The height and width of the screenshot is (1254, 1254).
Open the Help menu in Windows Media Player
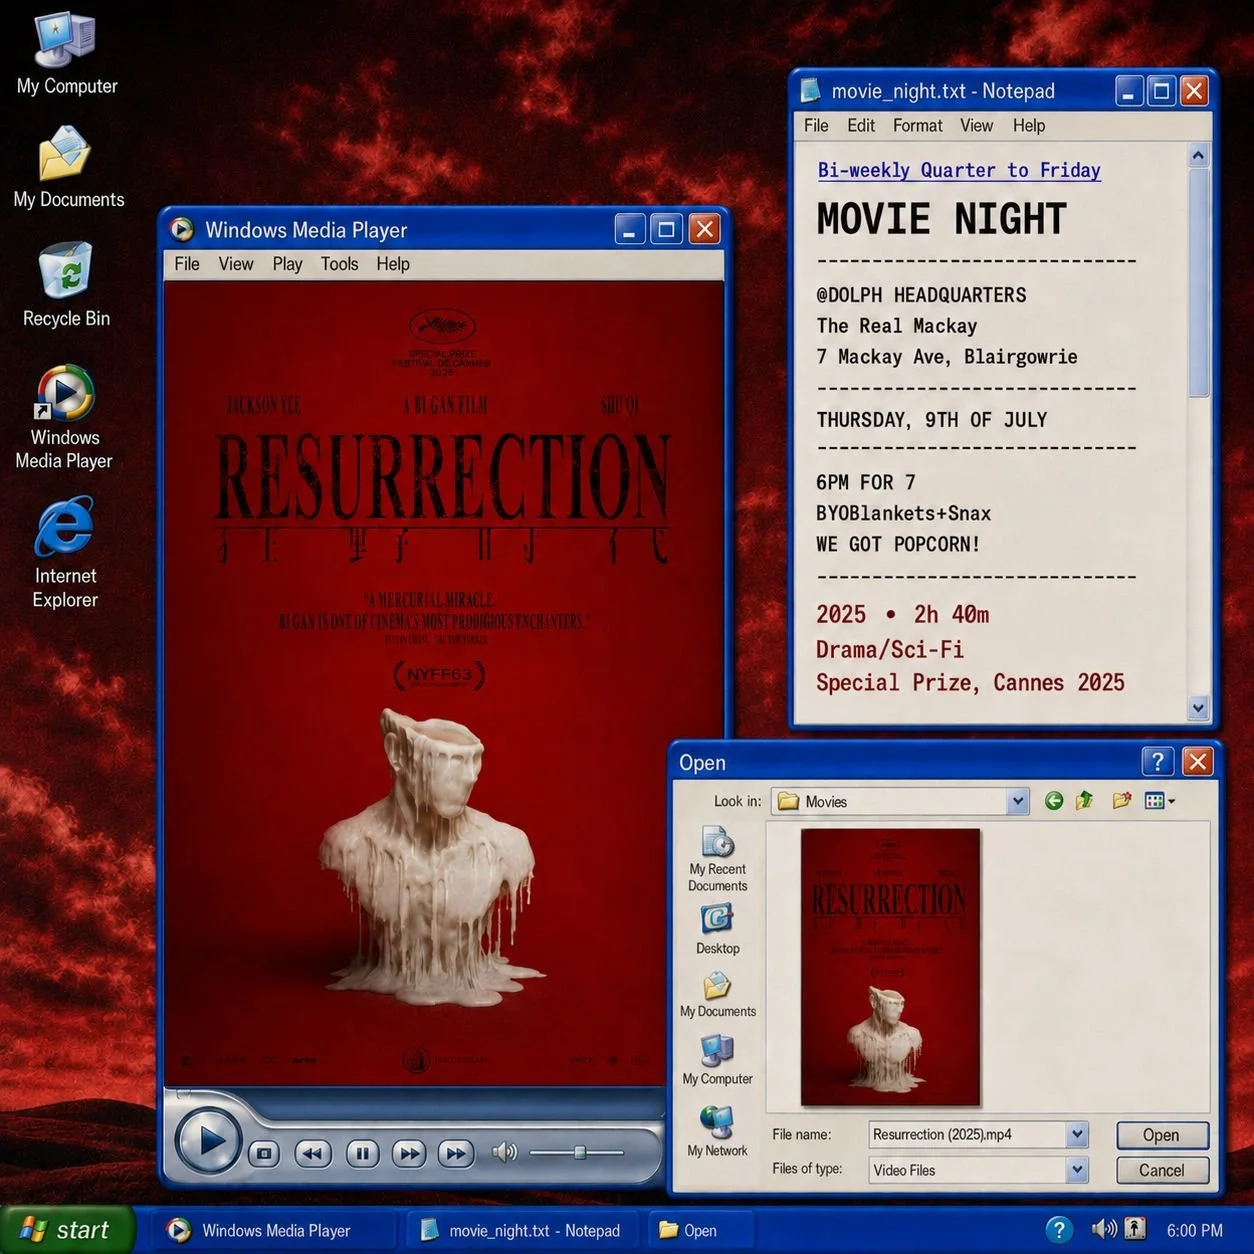[x=393, y=264]
